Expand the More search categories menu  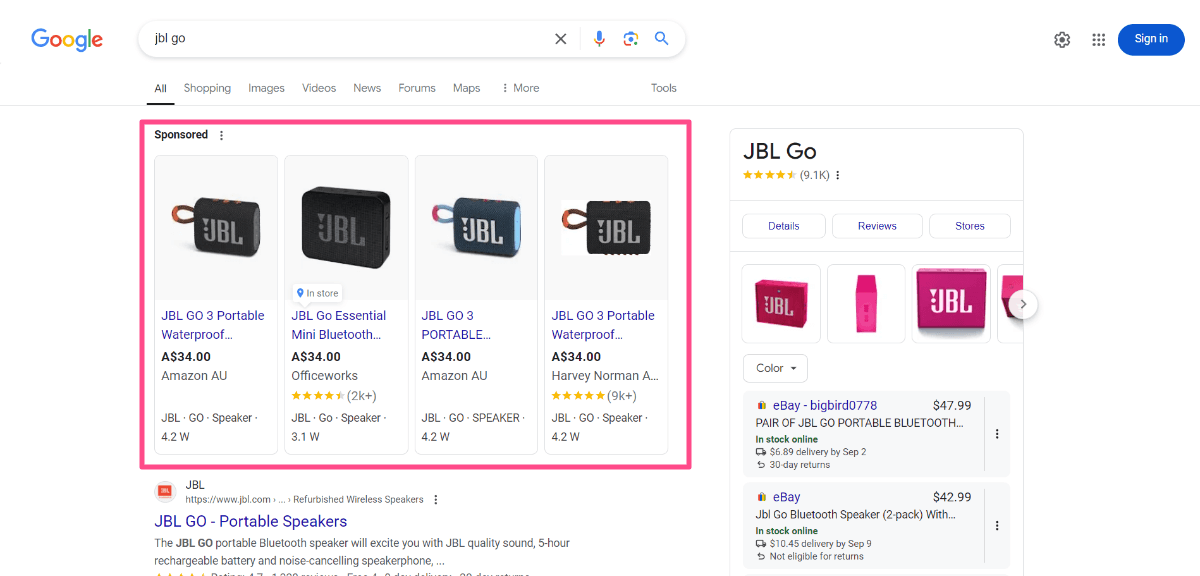(x=520, y=88)
